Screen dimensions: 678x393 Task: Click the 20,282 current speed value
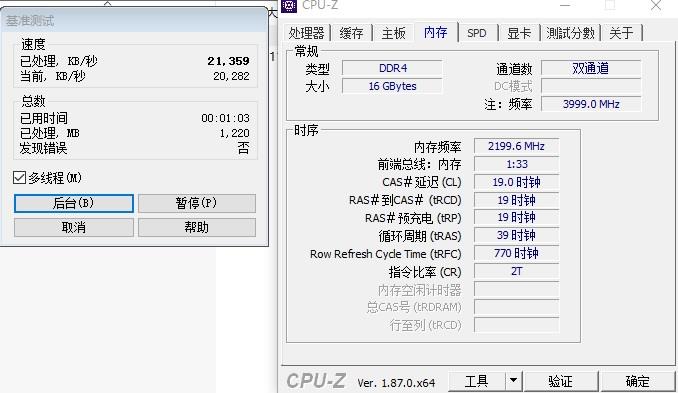click(x=231, y=76)
